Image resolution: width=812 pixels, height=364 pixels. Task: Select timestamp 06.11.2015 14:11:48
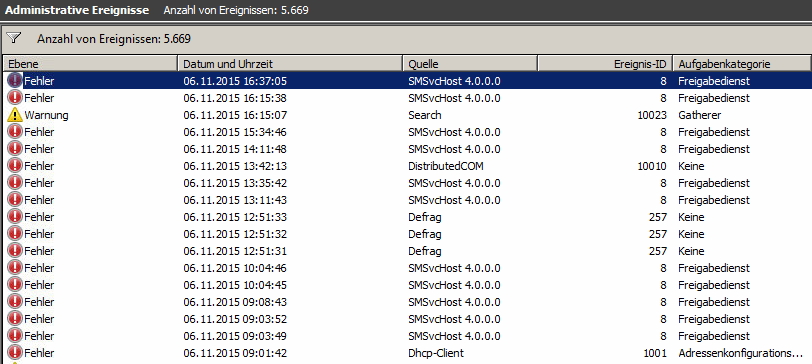click(x=235, y=149)
